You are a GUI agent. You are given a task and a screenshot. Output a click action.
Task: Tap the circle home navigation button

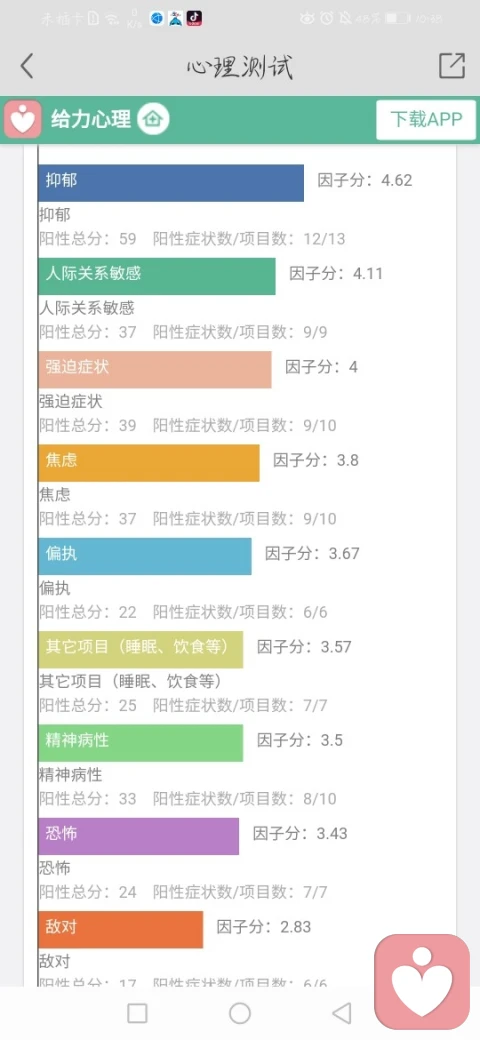[x=240, y=1013]
